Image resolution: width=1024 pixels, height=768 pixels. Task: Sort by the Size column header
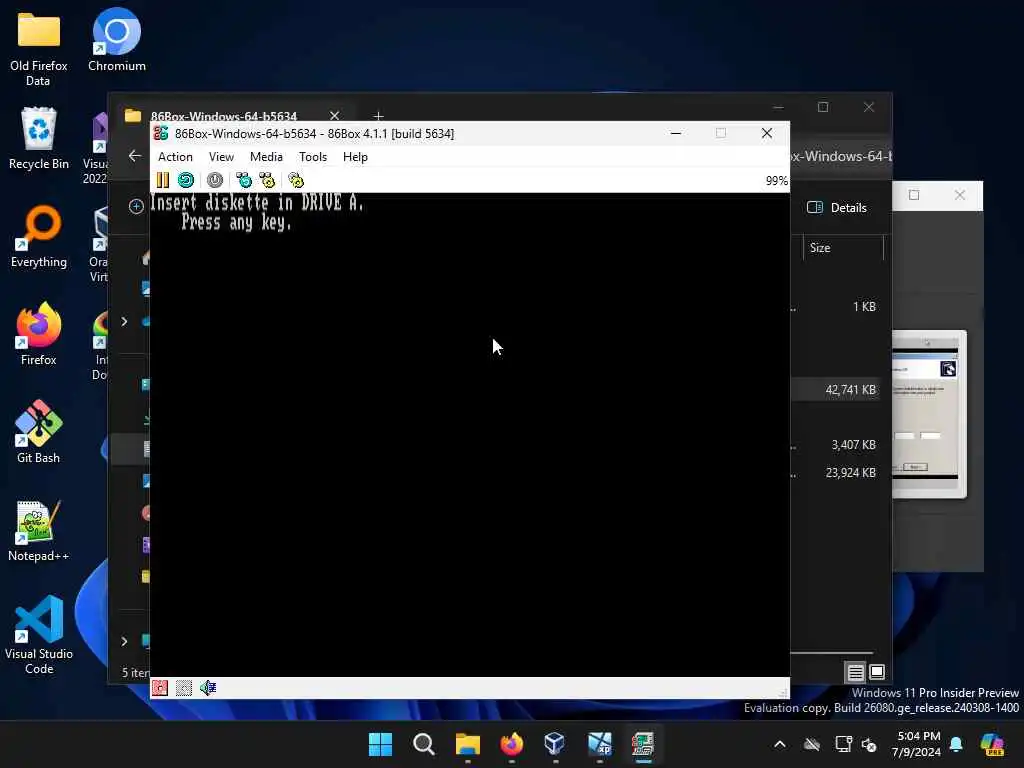820,248
